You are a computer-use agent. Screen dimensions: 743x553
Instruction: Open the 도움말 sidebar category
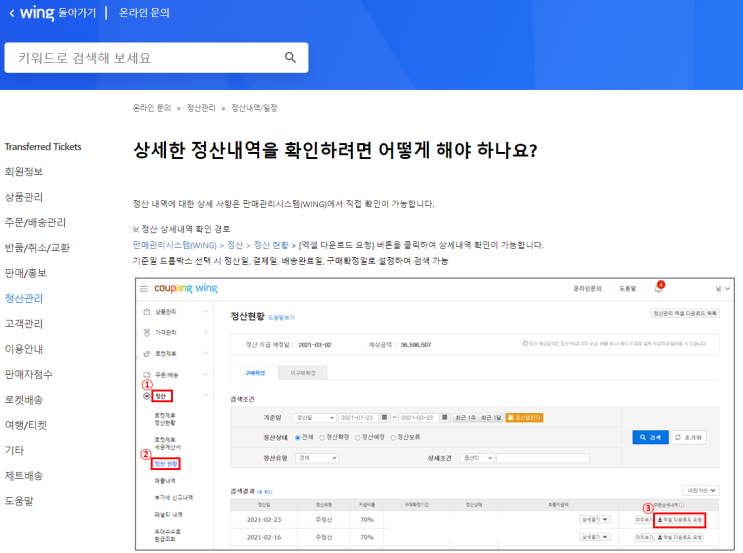[19, 501]
